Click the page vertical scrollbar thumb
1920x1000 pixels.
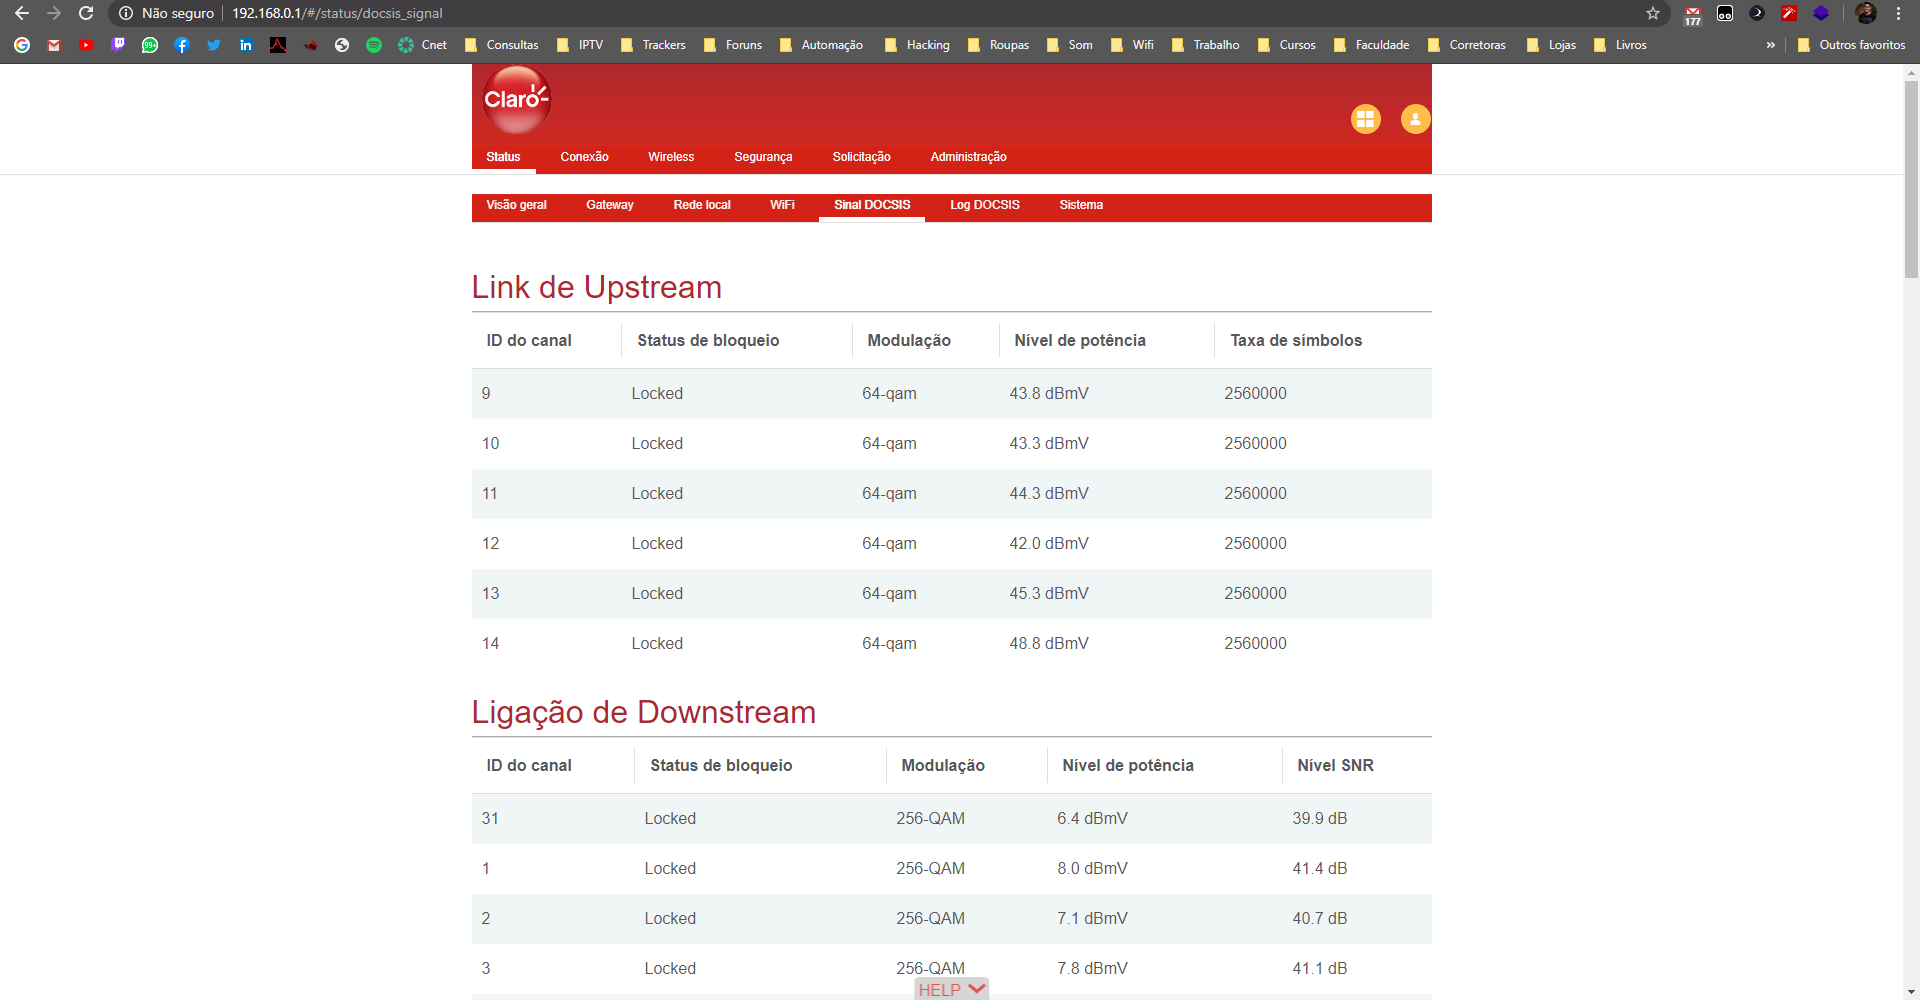(x=1911, y=180)
